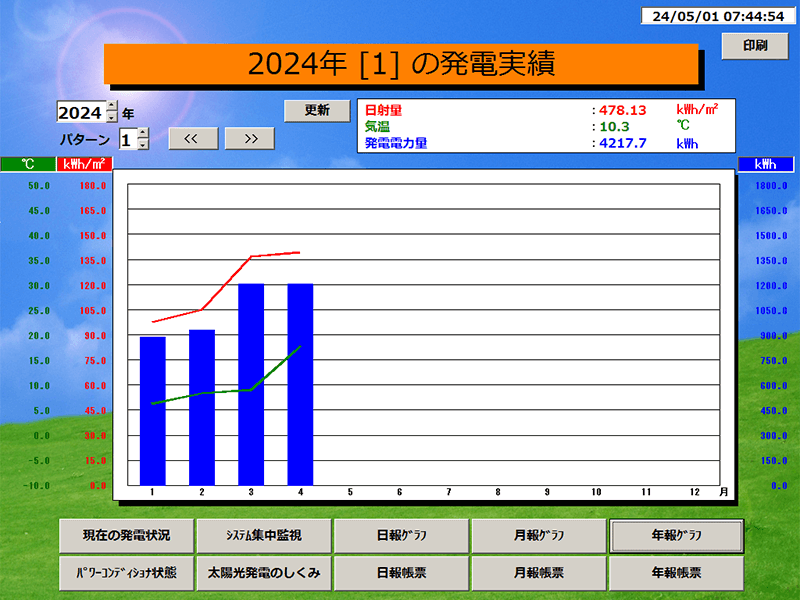The image size is (800, 600).
Task: Open the 日報帳票 report
Action: click(402, 573)
